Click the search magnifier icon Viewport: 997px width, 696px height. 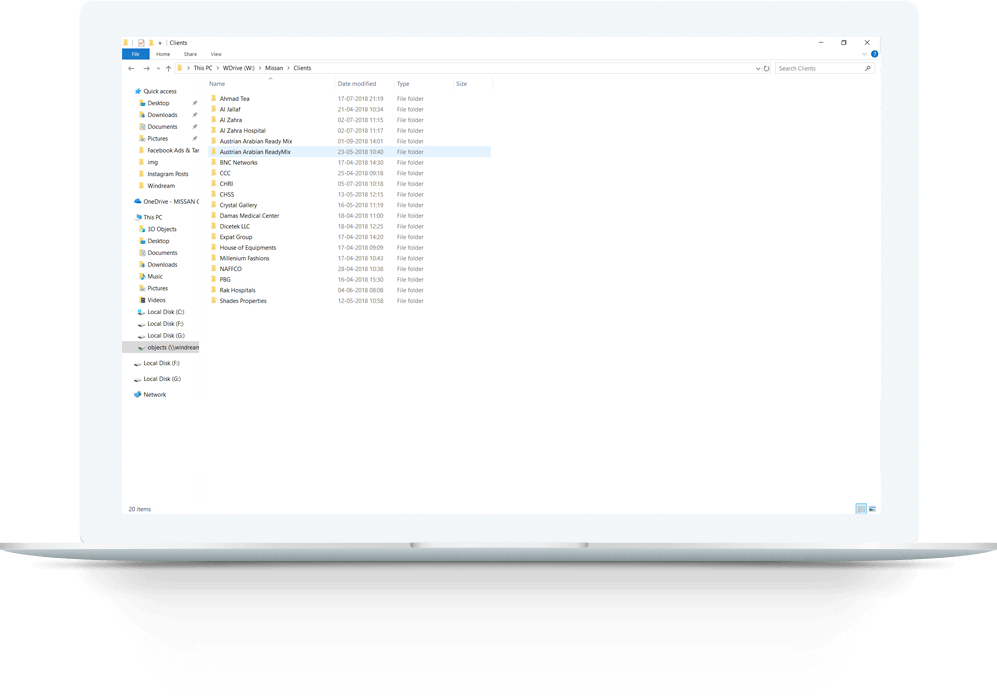coord(868,69)
